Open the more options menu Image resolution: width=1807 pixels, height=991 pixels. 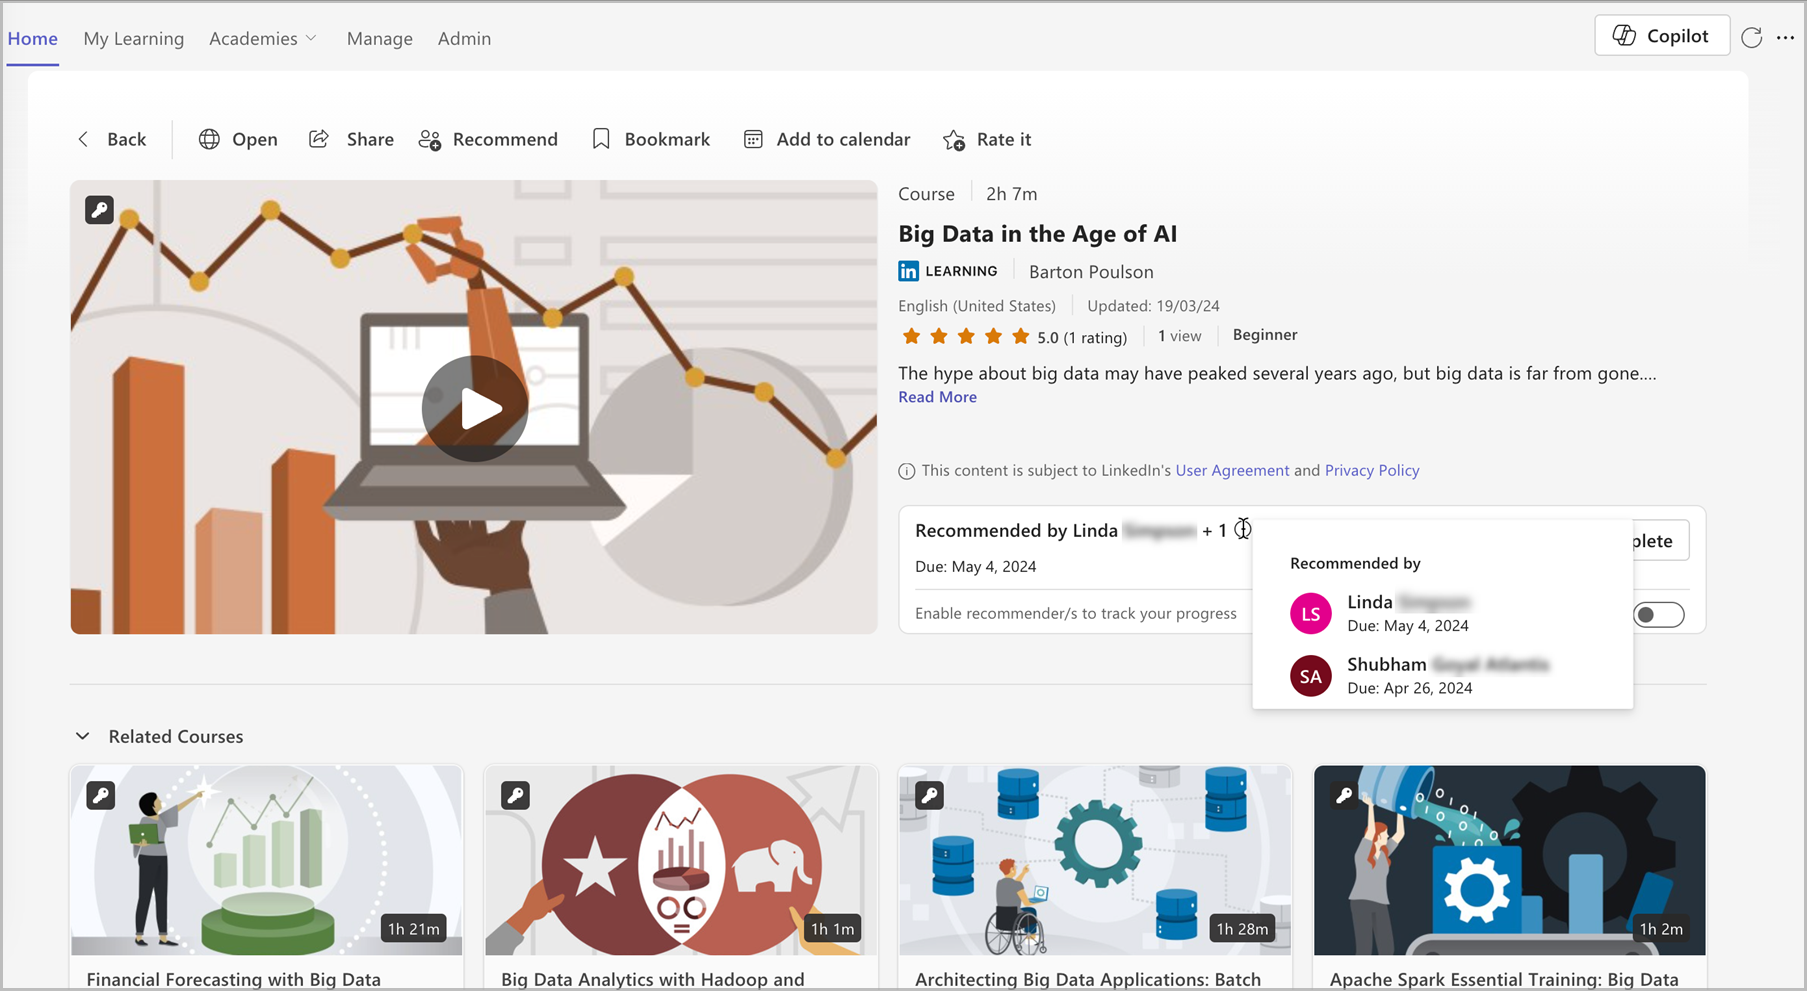pyautogui.click(x=1787, y=37)
